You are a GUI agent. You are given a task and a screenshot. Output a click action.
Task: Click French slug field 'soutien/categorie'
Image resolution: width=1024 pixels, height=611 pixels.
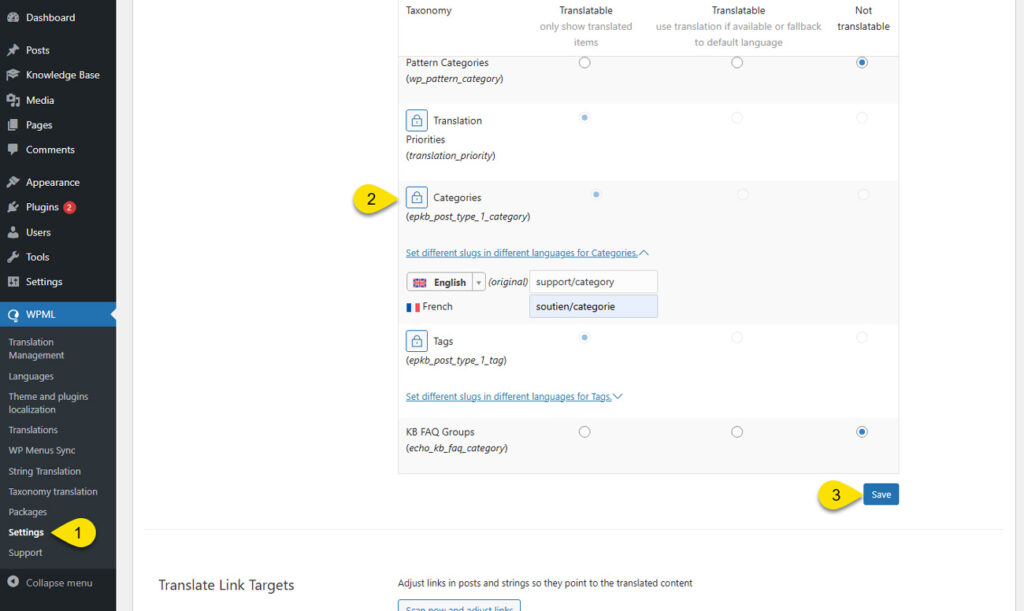pyautogui.click(x=593, y=306)
